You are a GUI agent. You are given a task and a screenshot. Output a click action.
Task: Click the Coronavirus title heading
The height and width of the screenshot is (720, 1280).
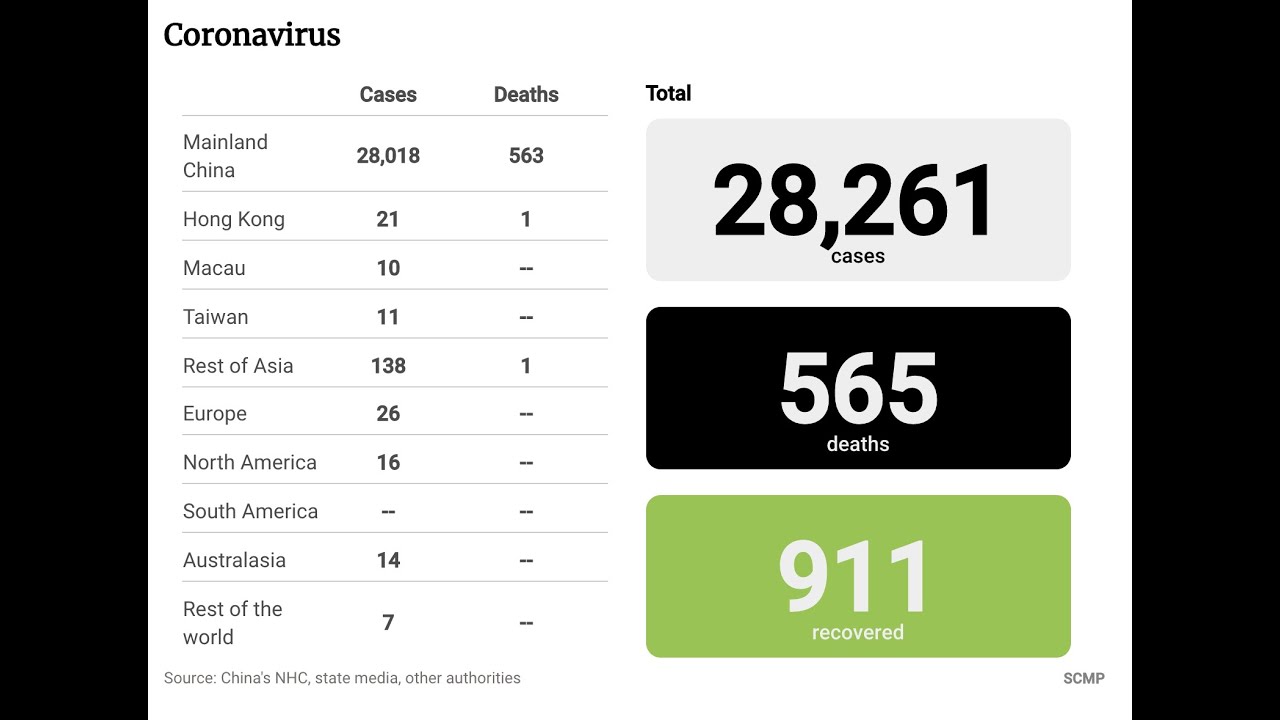(x=252, y=36)
